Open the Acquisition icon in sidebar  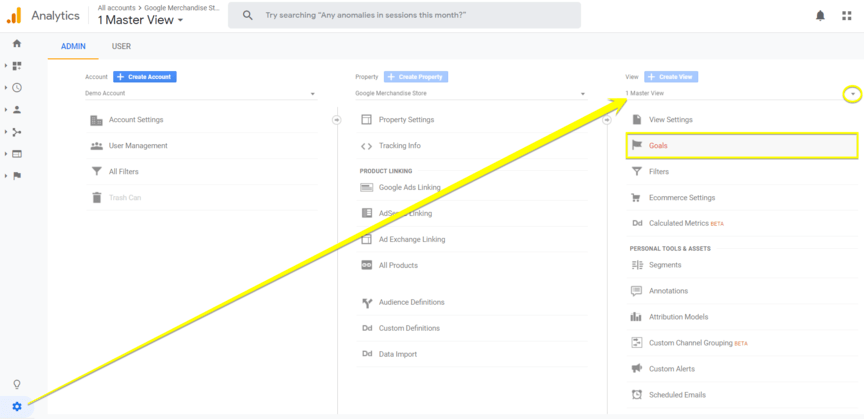[17, 132]
